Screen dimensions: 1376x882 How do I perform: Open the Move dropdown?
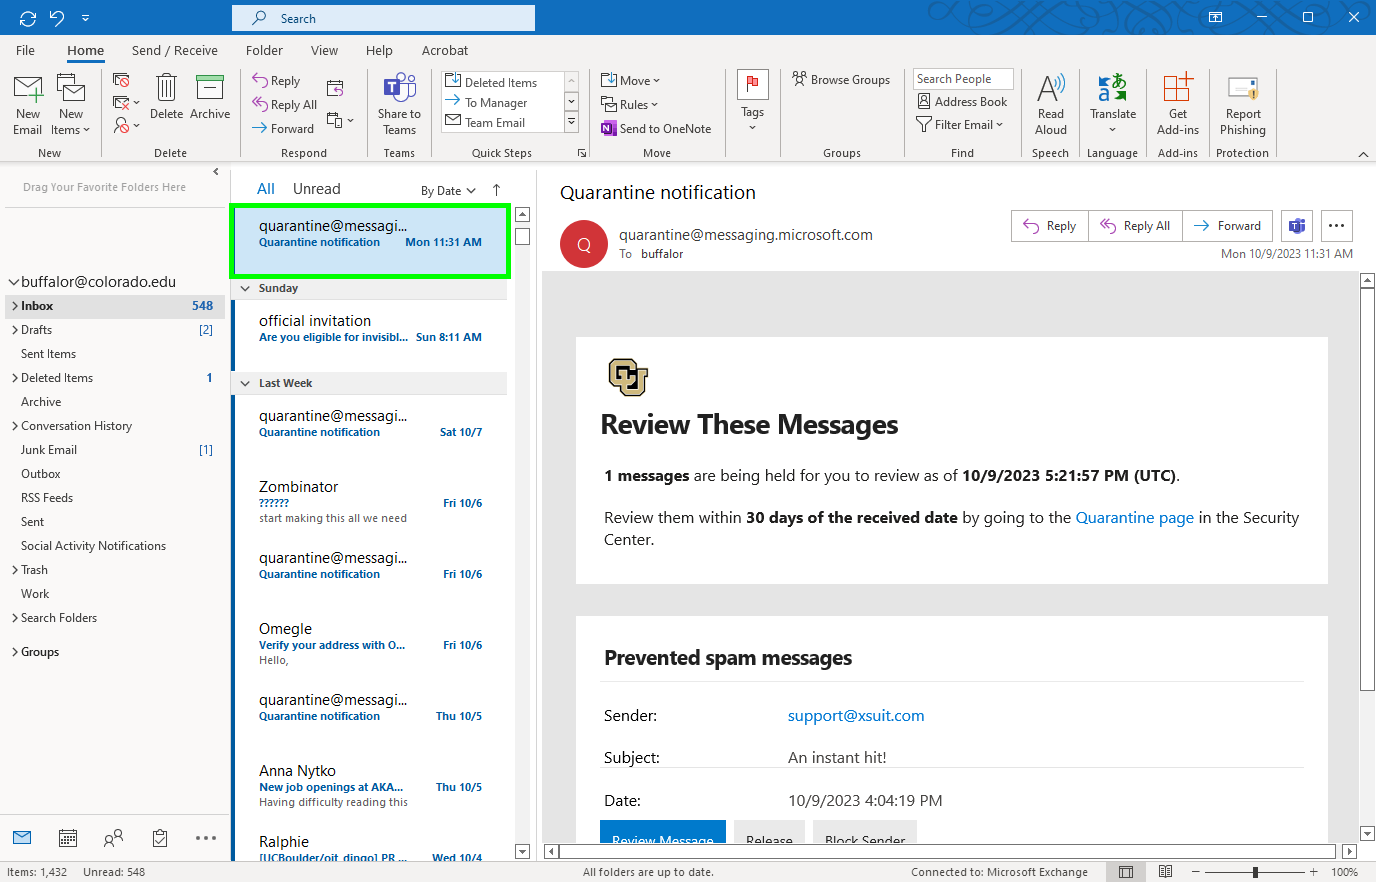click(630, 80)
